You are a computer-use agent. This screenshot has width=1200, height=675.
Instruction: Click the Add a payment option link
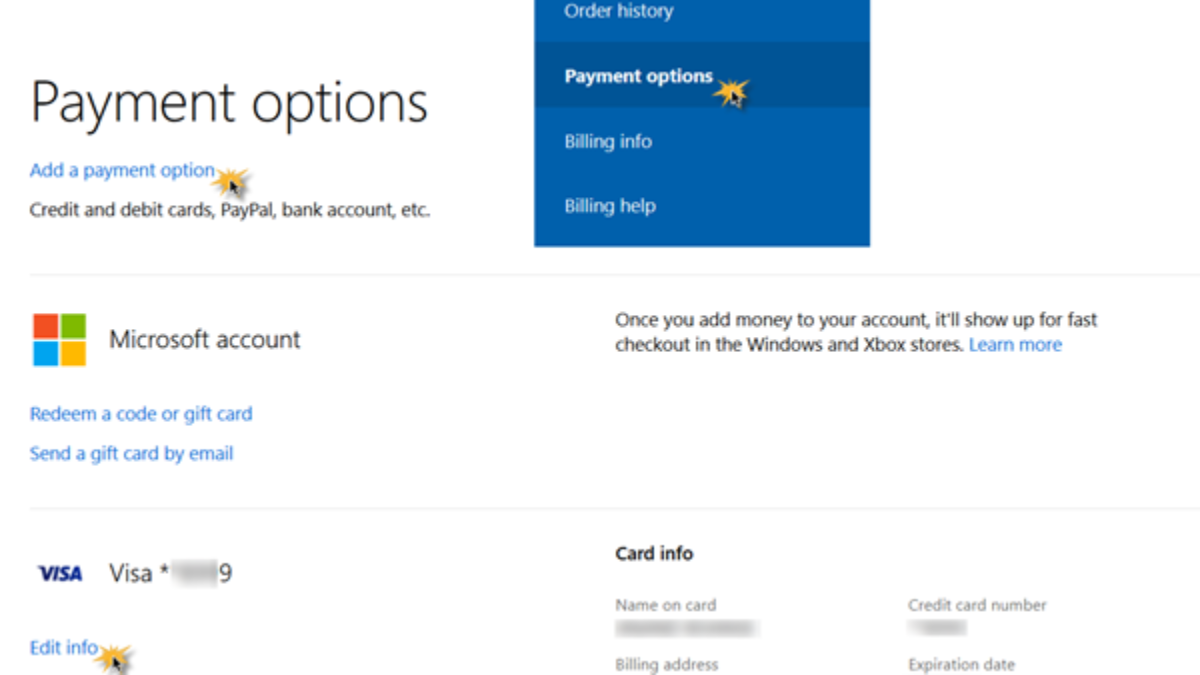pyautogui.click(x=122, y=170)
